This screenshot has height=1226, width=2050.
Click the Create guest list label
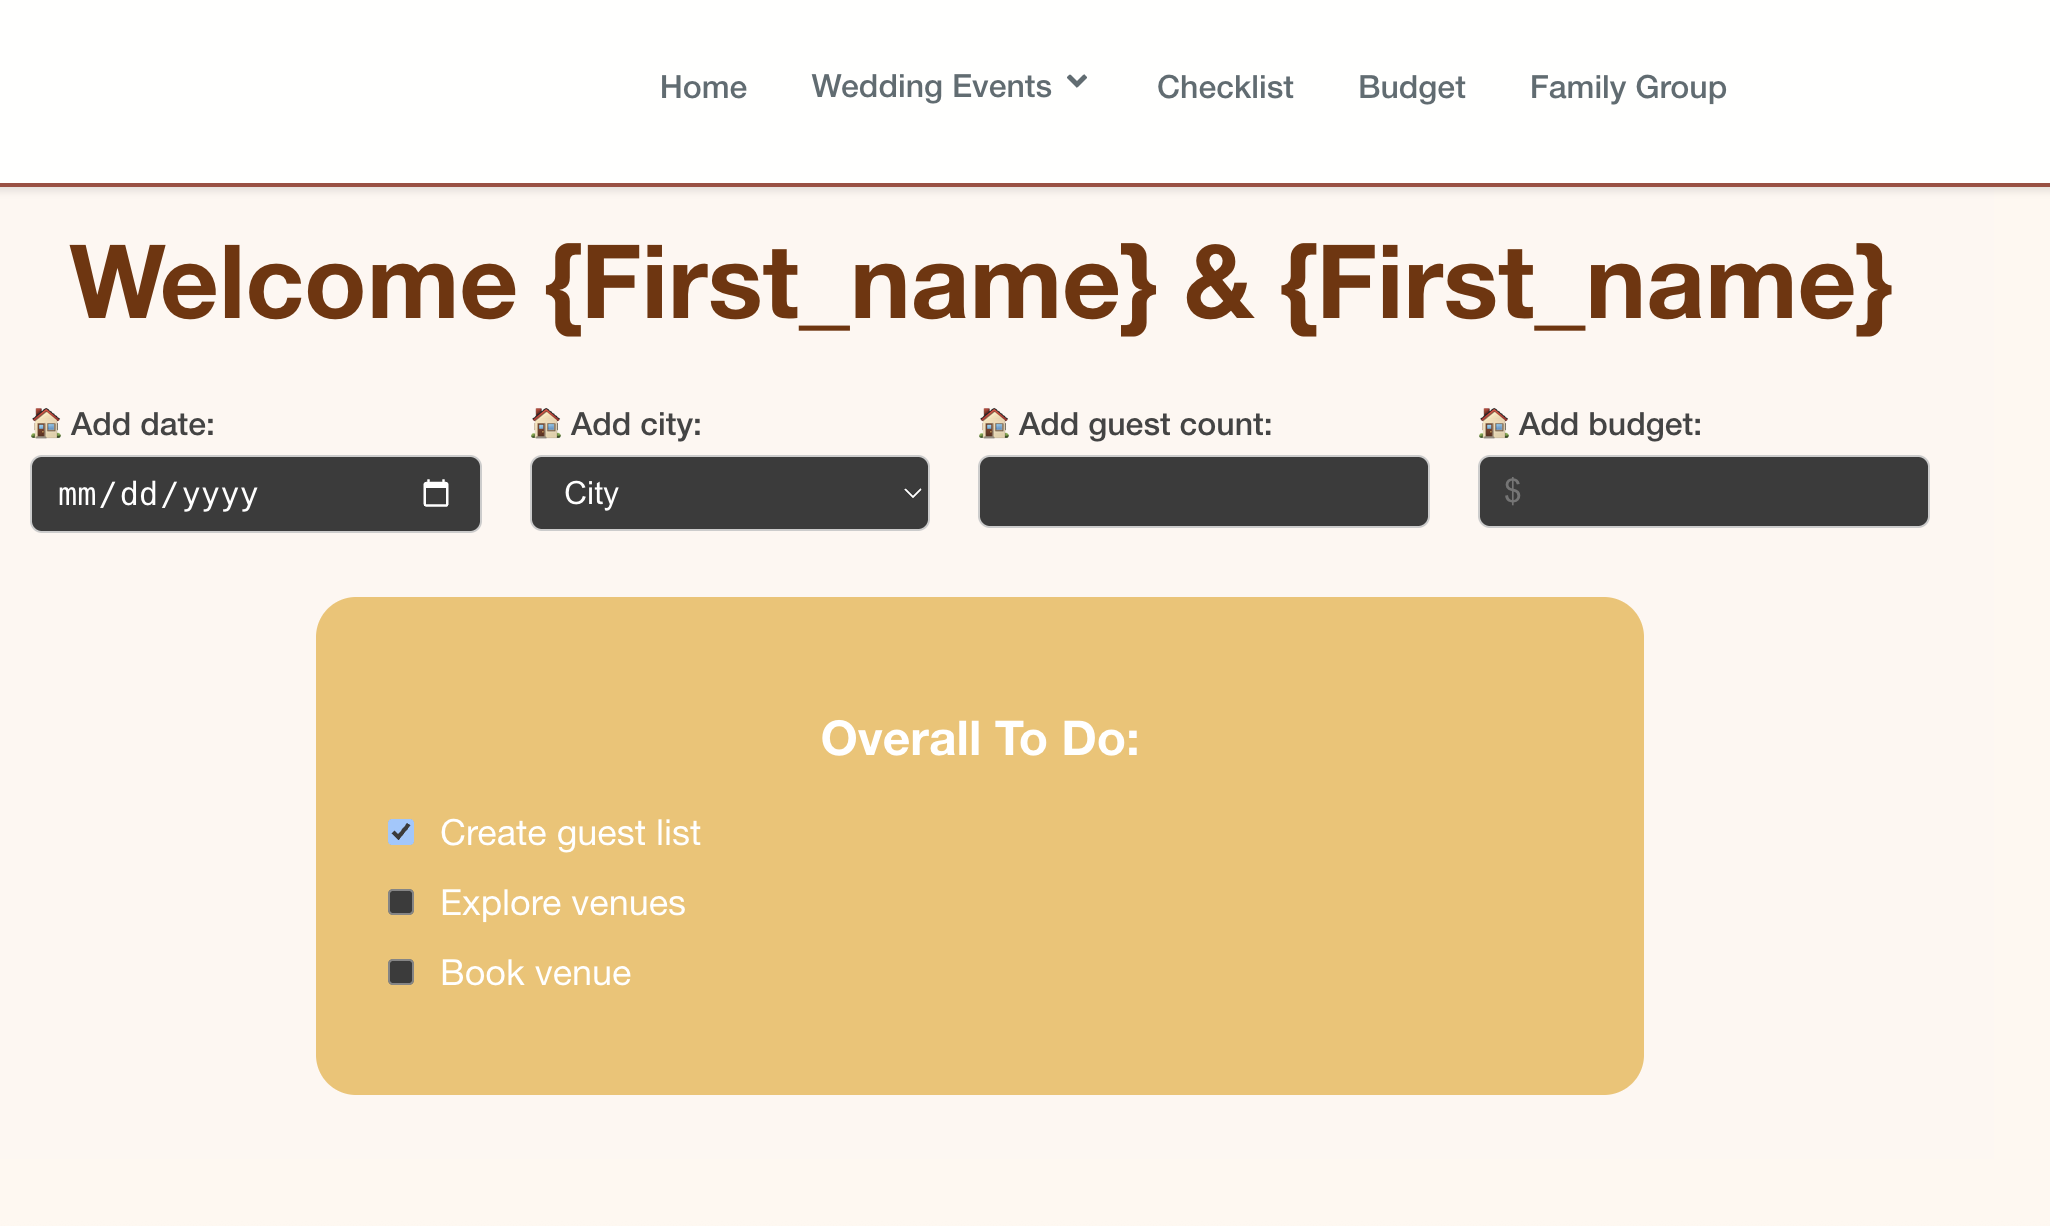[570, 833]
